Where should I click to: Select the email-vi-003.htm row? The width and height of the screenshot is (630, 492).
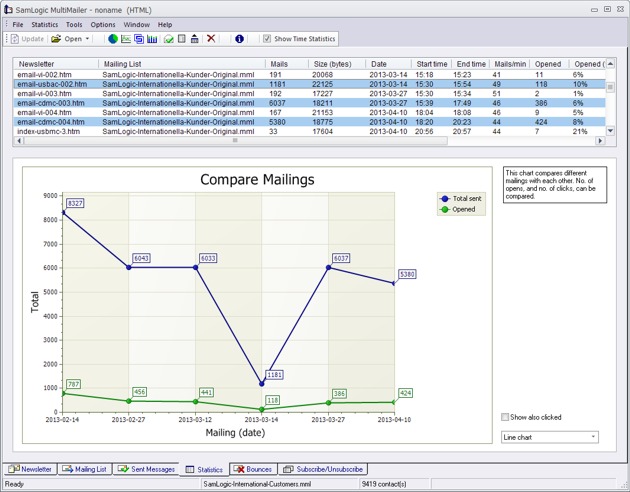309,94
